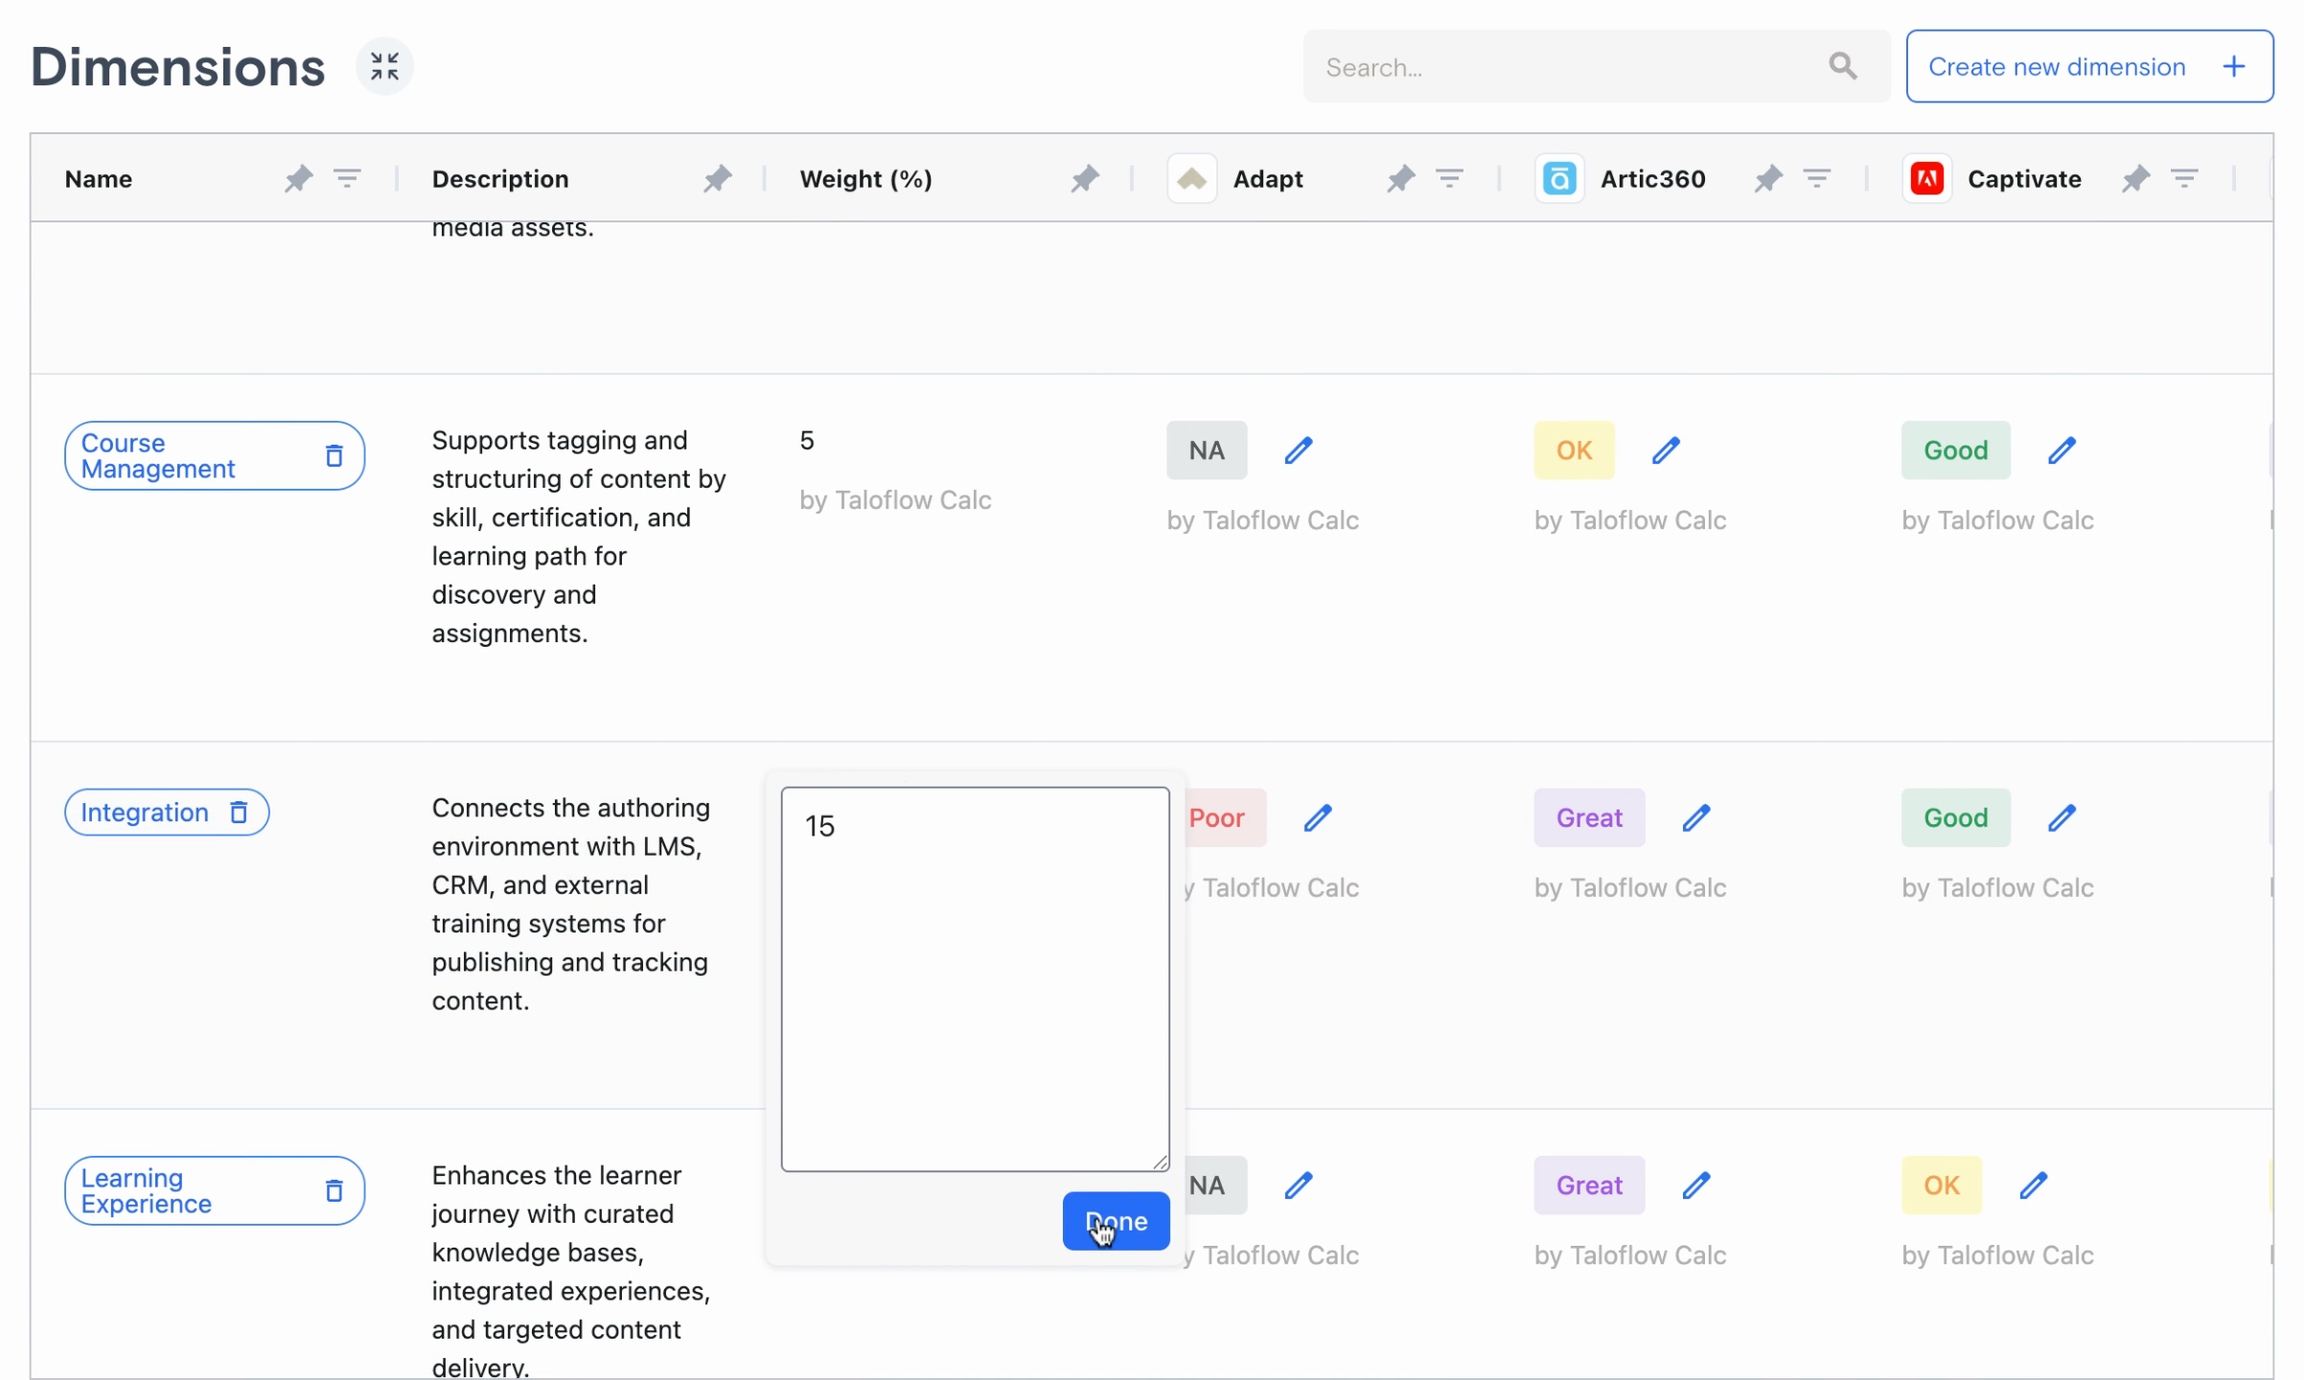The height and width of the screenshot is (1380, 2304).
Task: Edit Artic360 Great rating for Integration
Action: coord(1696,818)
